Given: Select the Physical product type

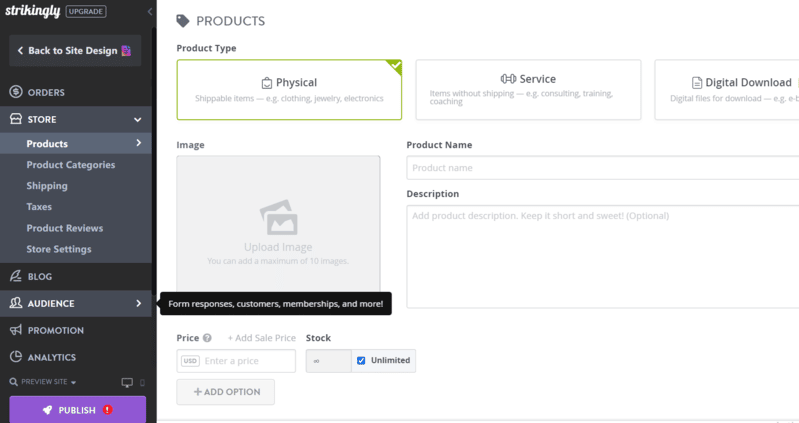Looking at the screenshot, I should (289, 90).
